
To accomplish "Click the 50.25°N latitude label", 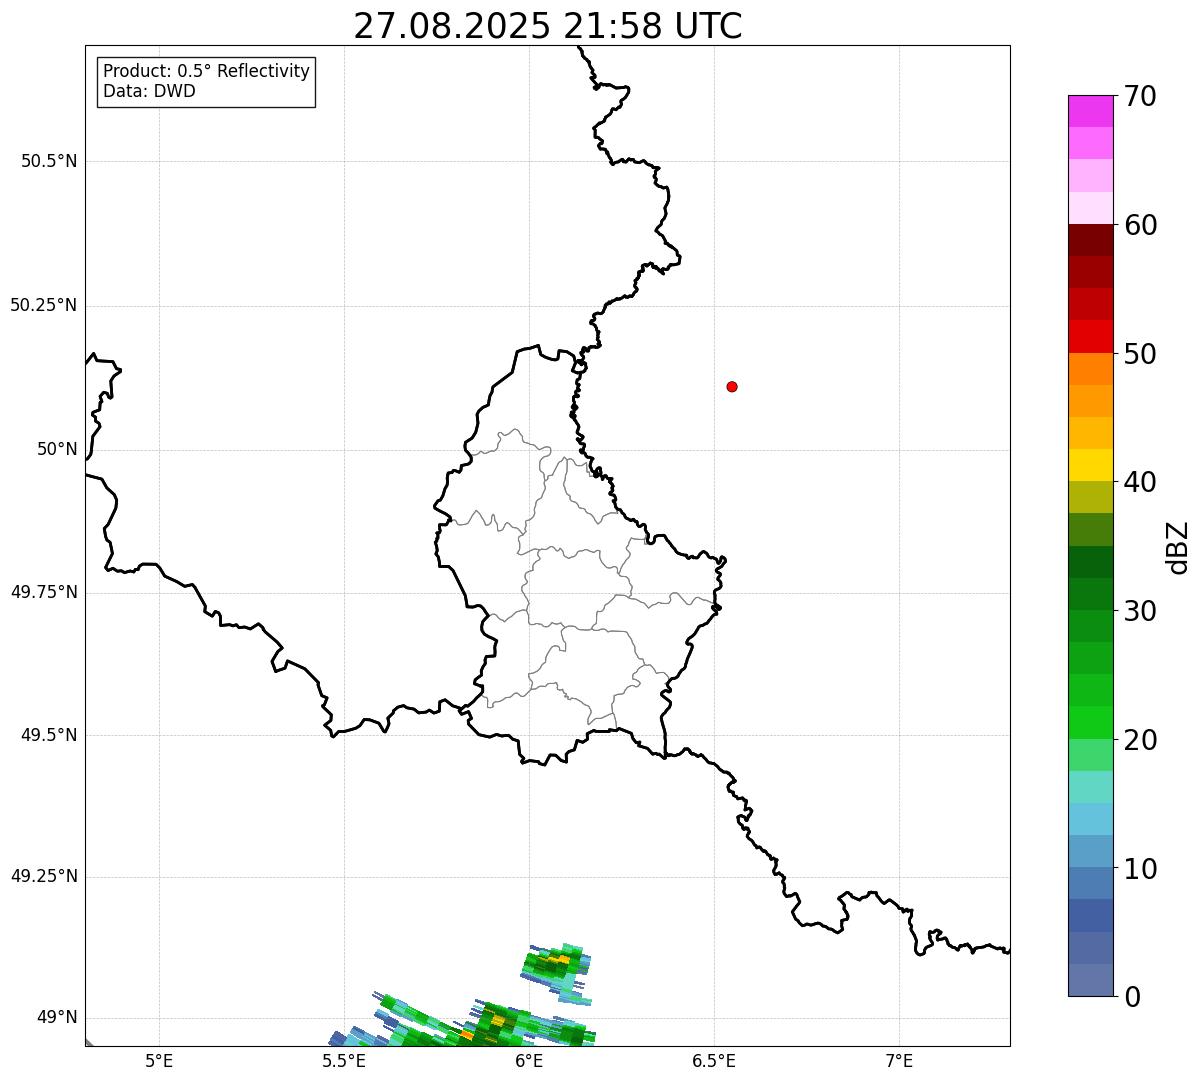I will tap(44, 305).
